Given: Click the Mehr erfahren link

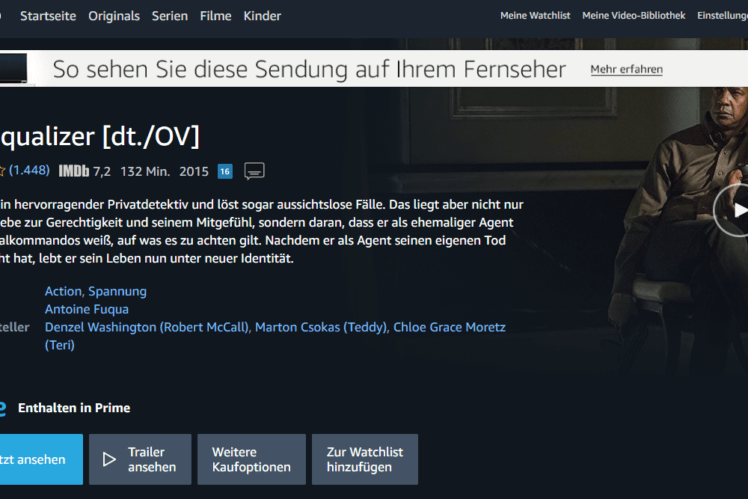Looking at the screenshot, I should click(626, 69).
